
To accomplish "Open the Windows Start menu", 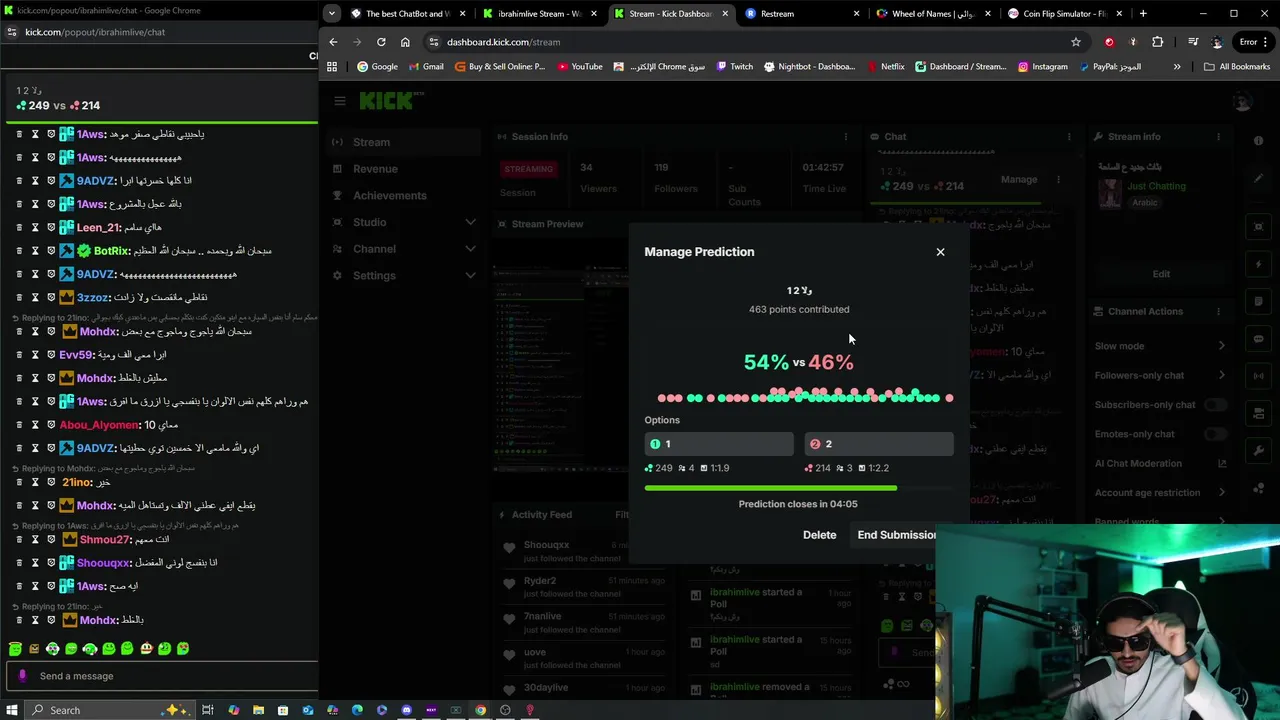I will click(x=12, y=710).
